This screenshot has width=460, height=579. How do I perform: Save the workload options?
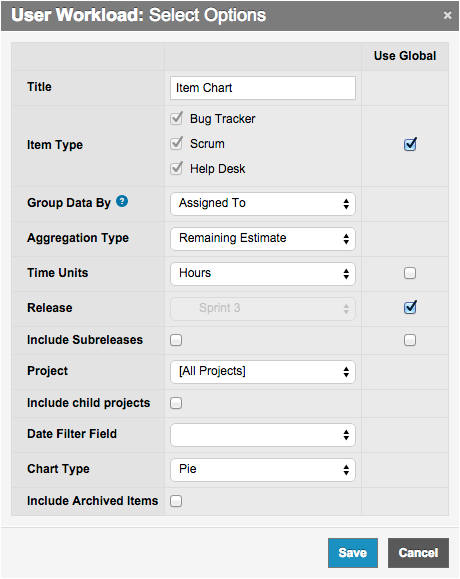tap(353, 553)
